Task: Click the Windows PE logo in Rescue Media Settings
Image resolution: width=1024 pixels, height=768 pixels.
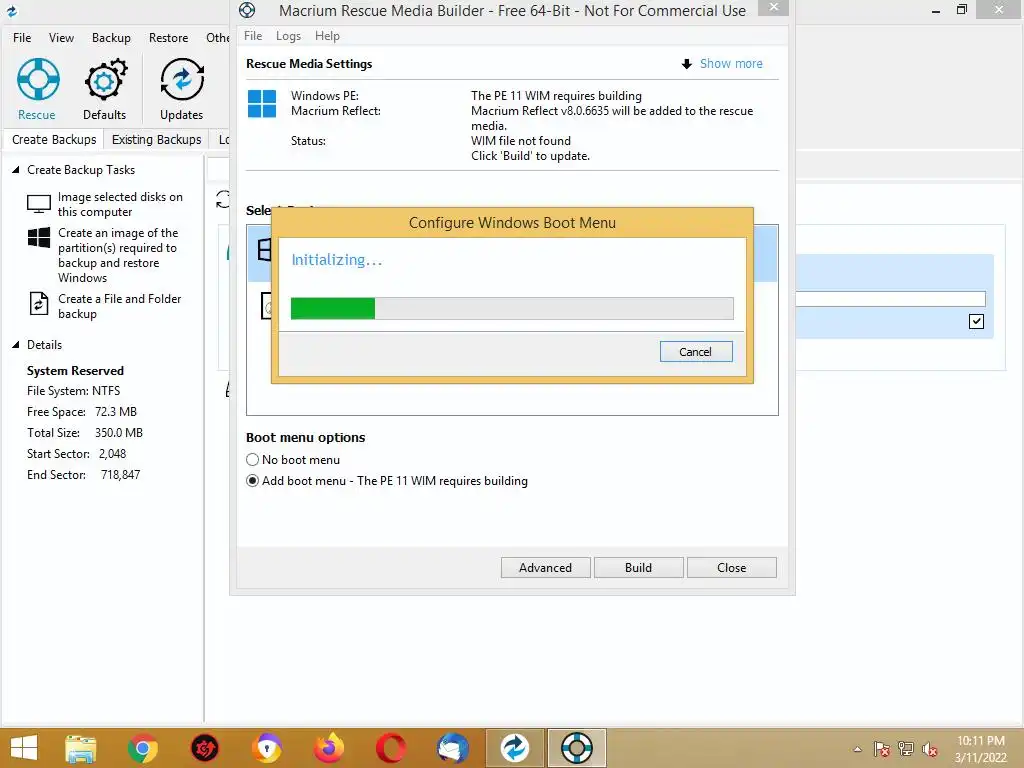Action: 262,103
